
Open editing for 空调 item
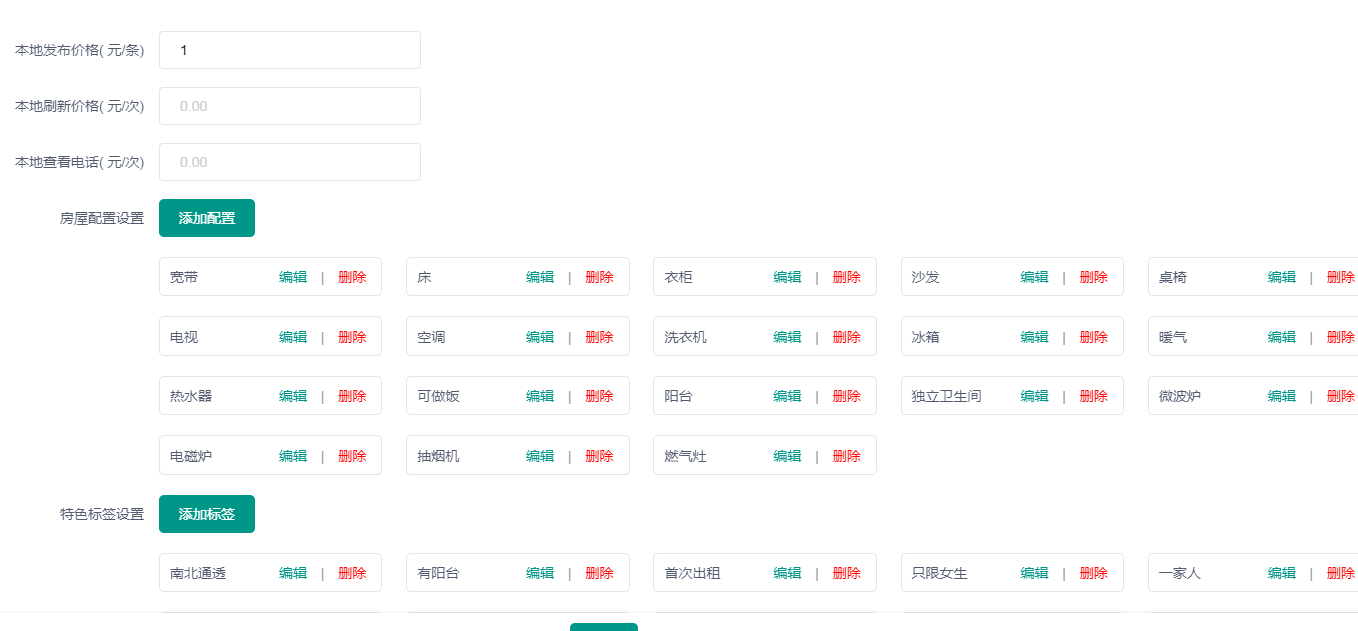(x=540, y=337)
